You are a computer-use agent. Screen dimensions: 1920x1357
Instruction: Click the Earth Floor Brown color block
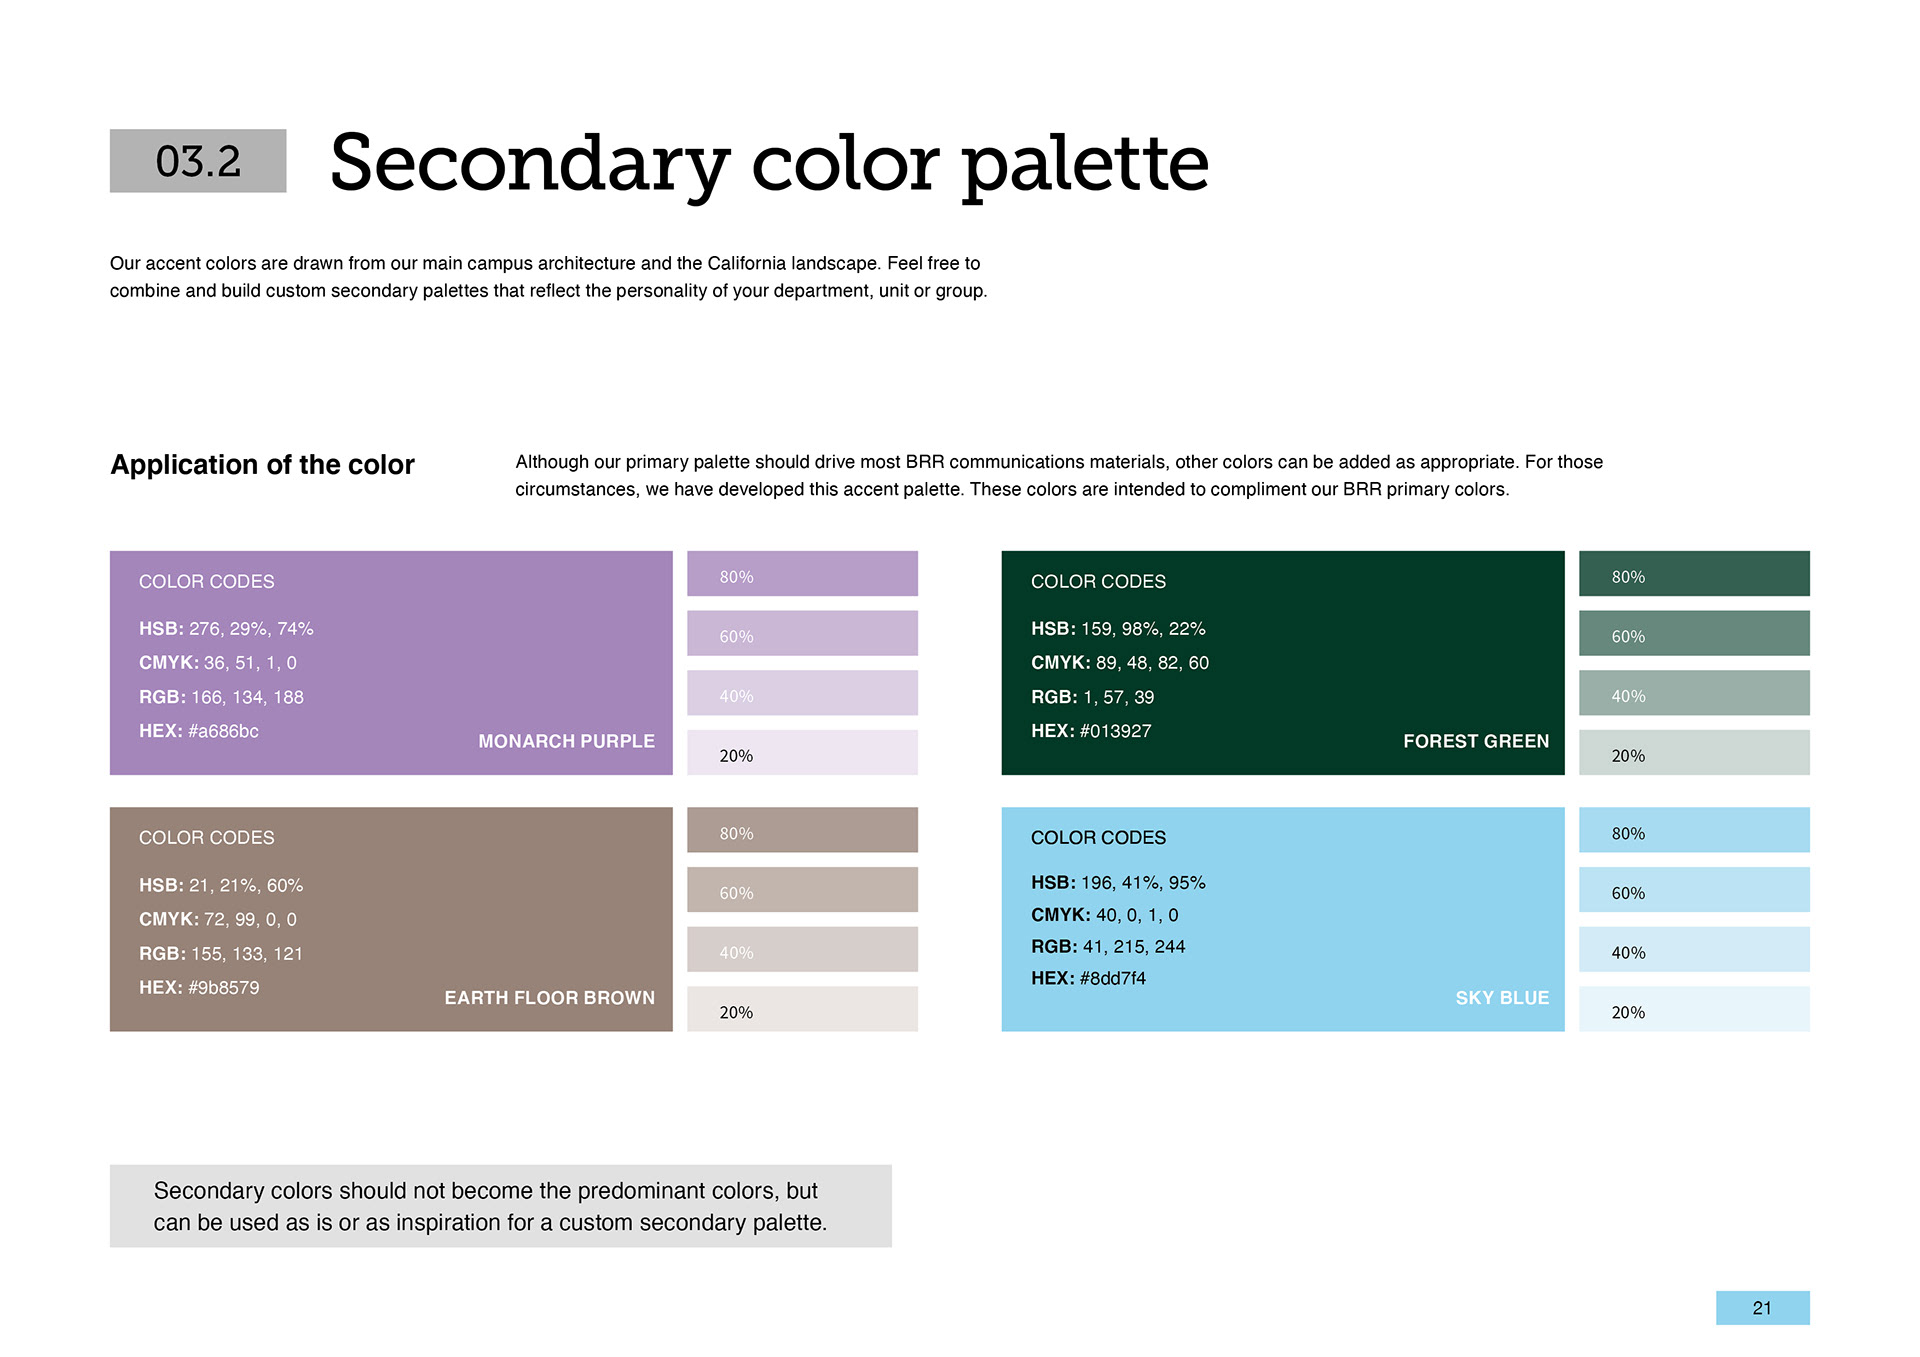(x=391, y=919)
